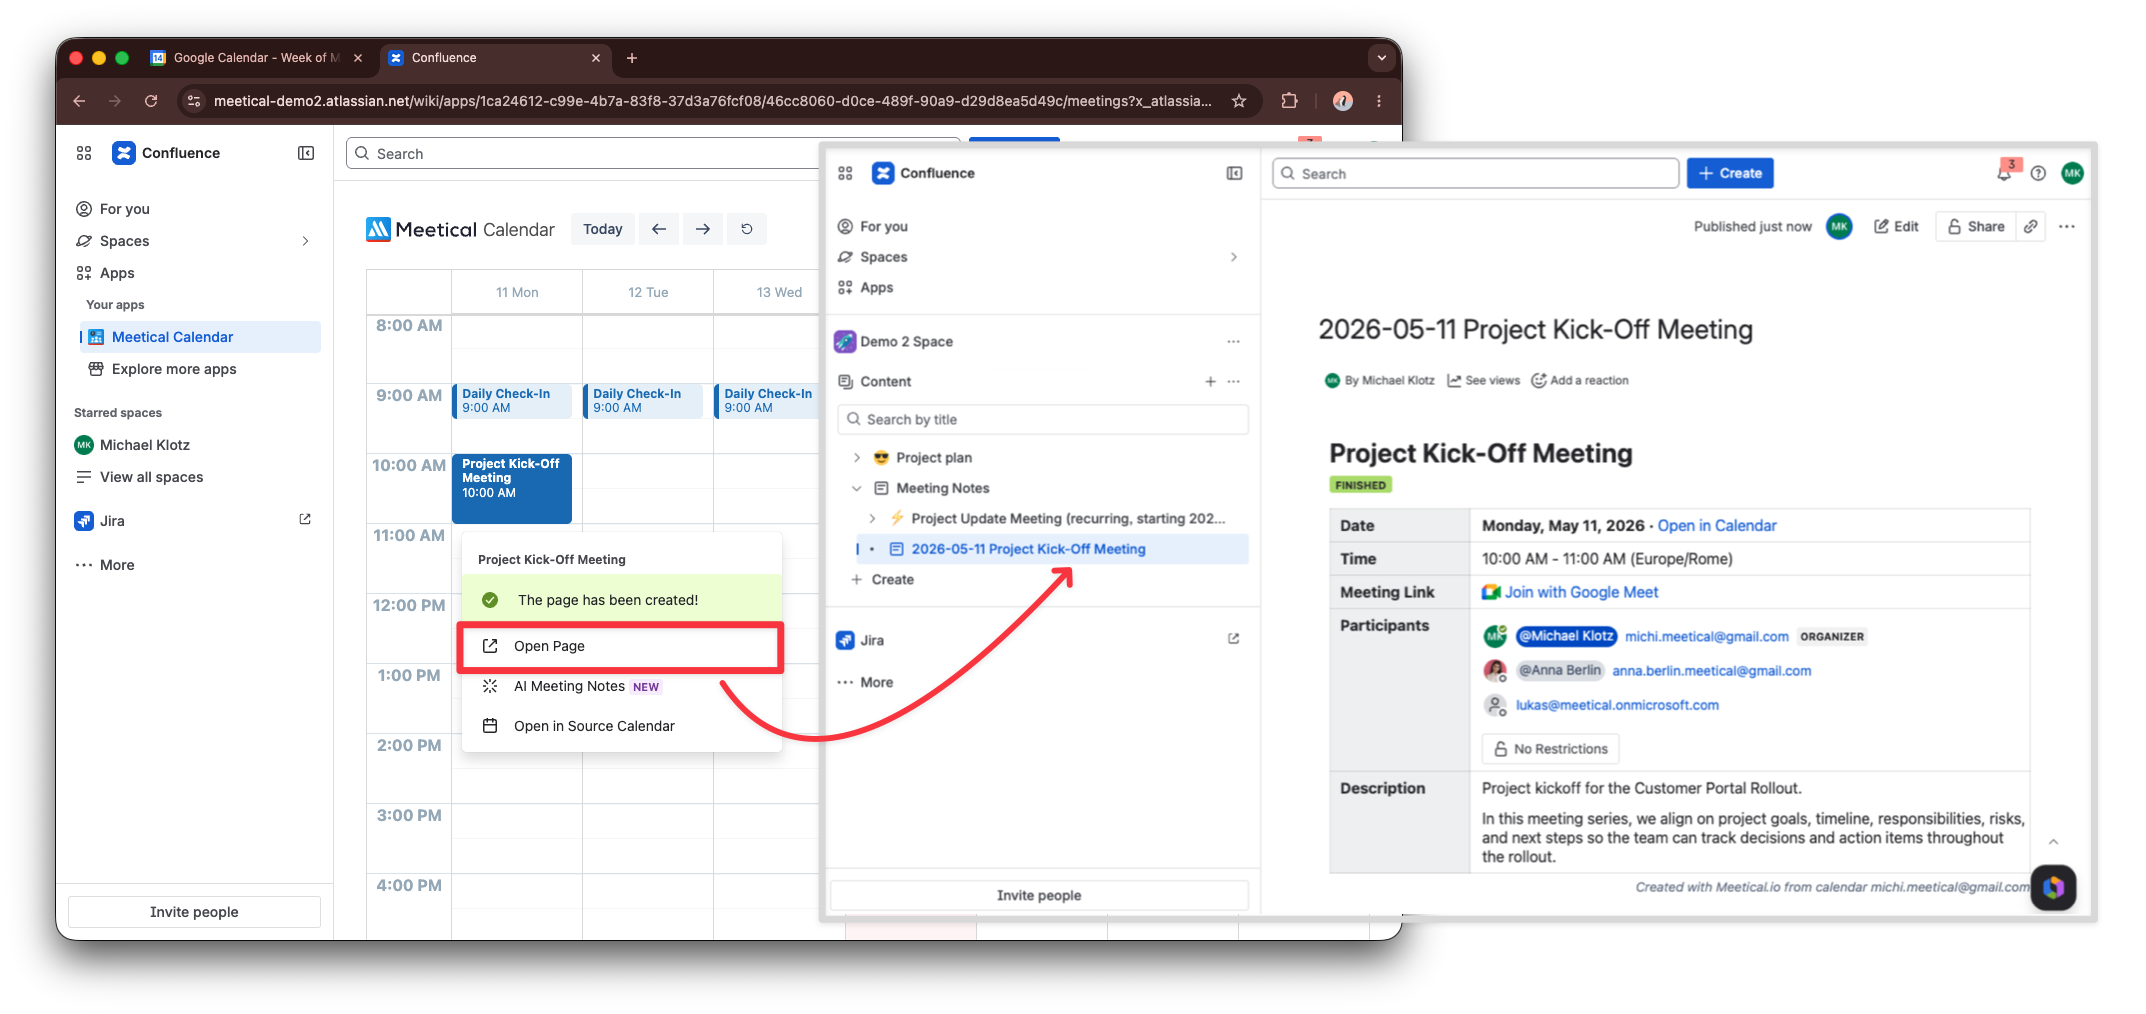Expand the Project Update Meeting tree item
This screenshot has width=2146, height=1014.
pyautogui.click(x=872, y=518)
